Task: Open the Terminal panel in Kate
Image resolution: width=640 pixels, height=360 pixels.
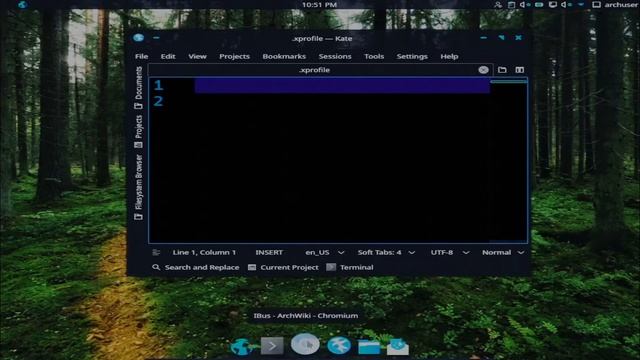Action: click(350, 267)
